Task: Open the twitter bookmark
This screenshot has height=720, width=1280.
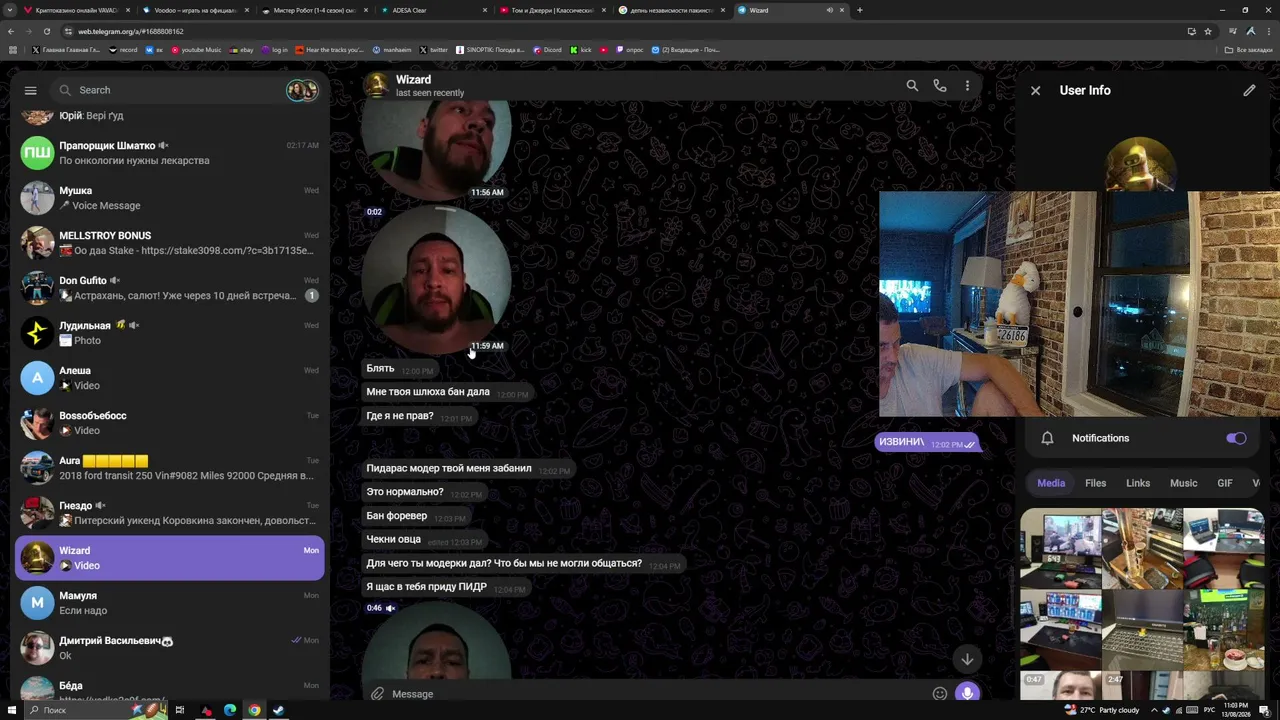Action: (x=434, y=50)
